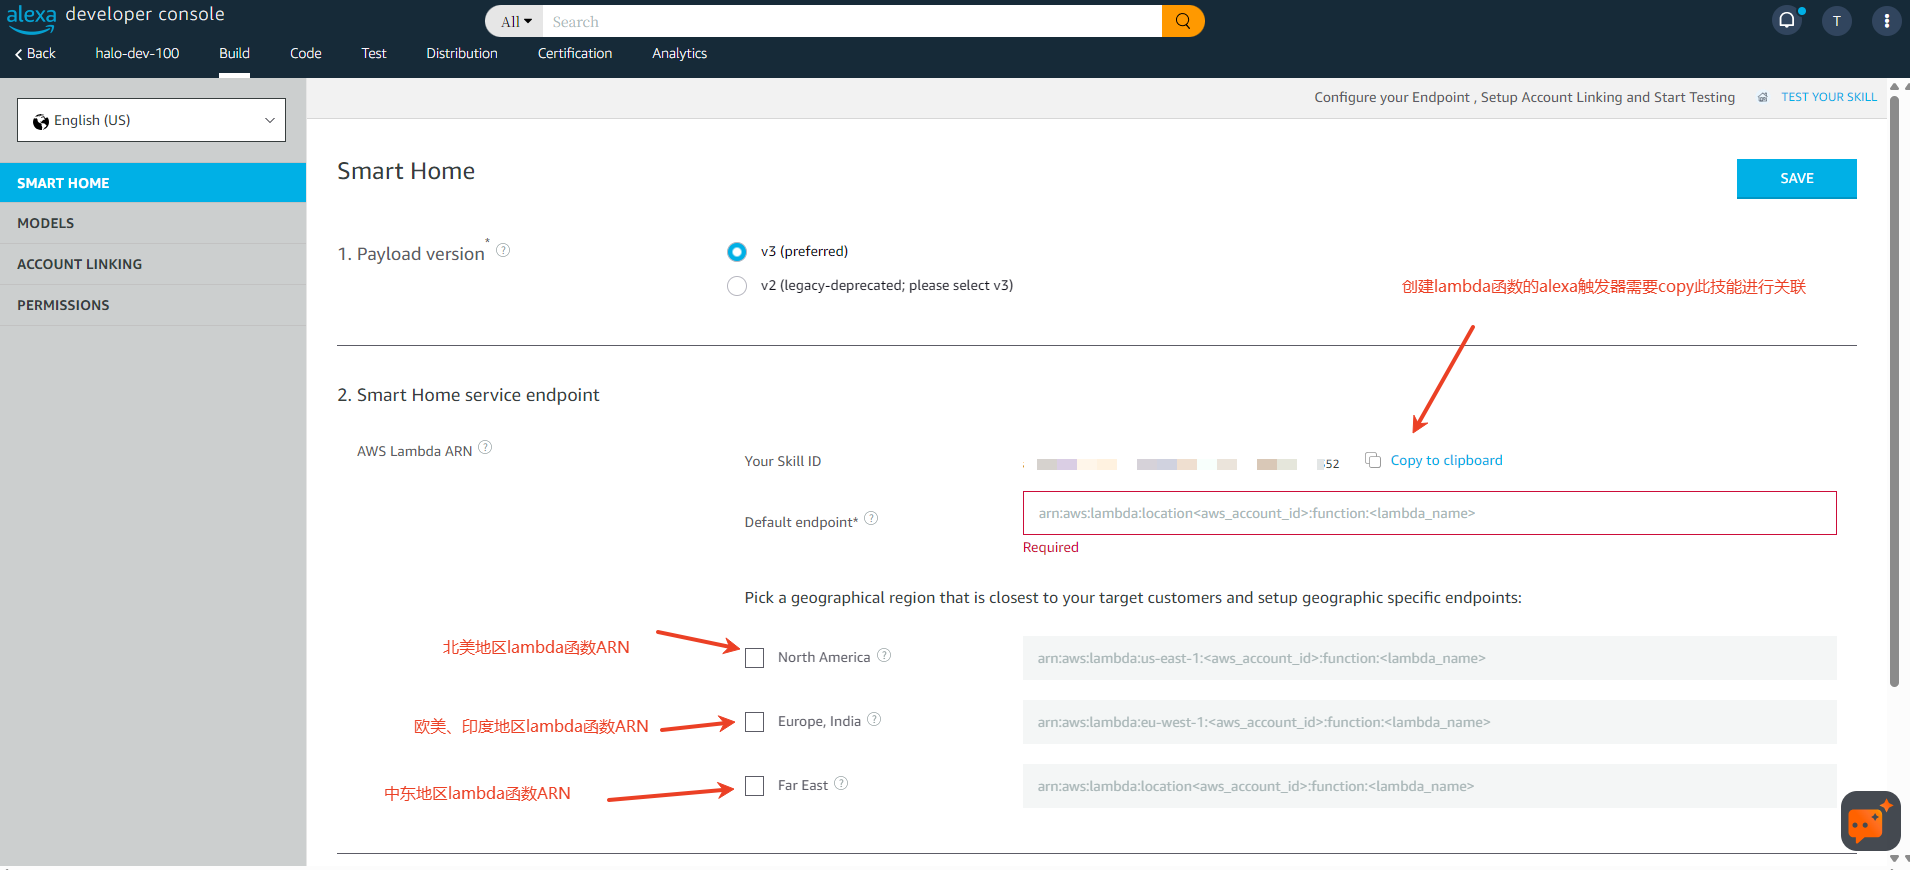
Task: Click the help icon beside AWS Lambda ARN
Action: (485, 447)
